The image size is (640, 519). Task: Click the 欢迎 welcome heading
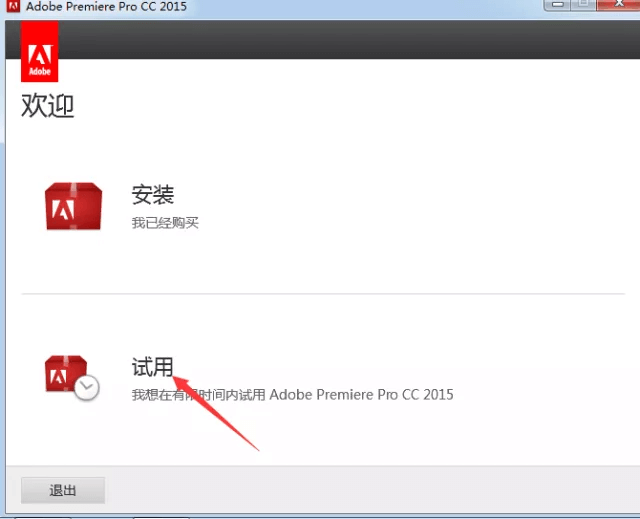(x=47, y=106)
